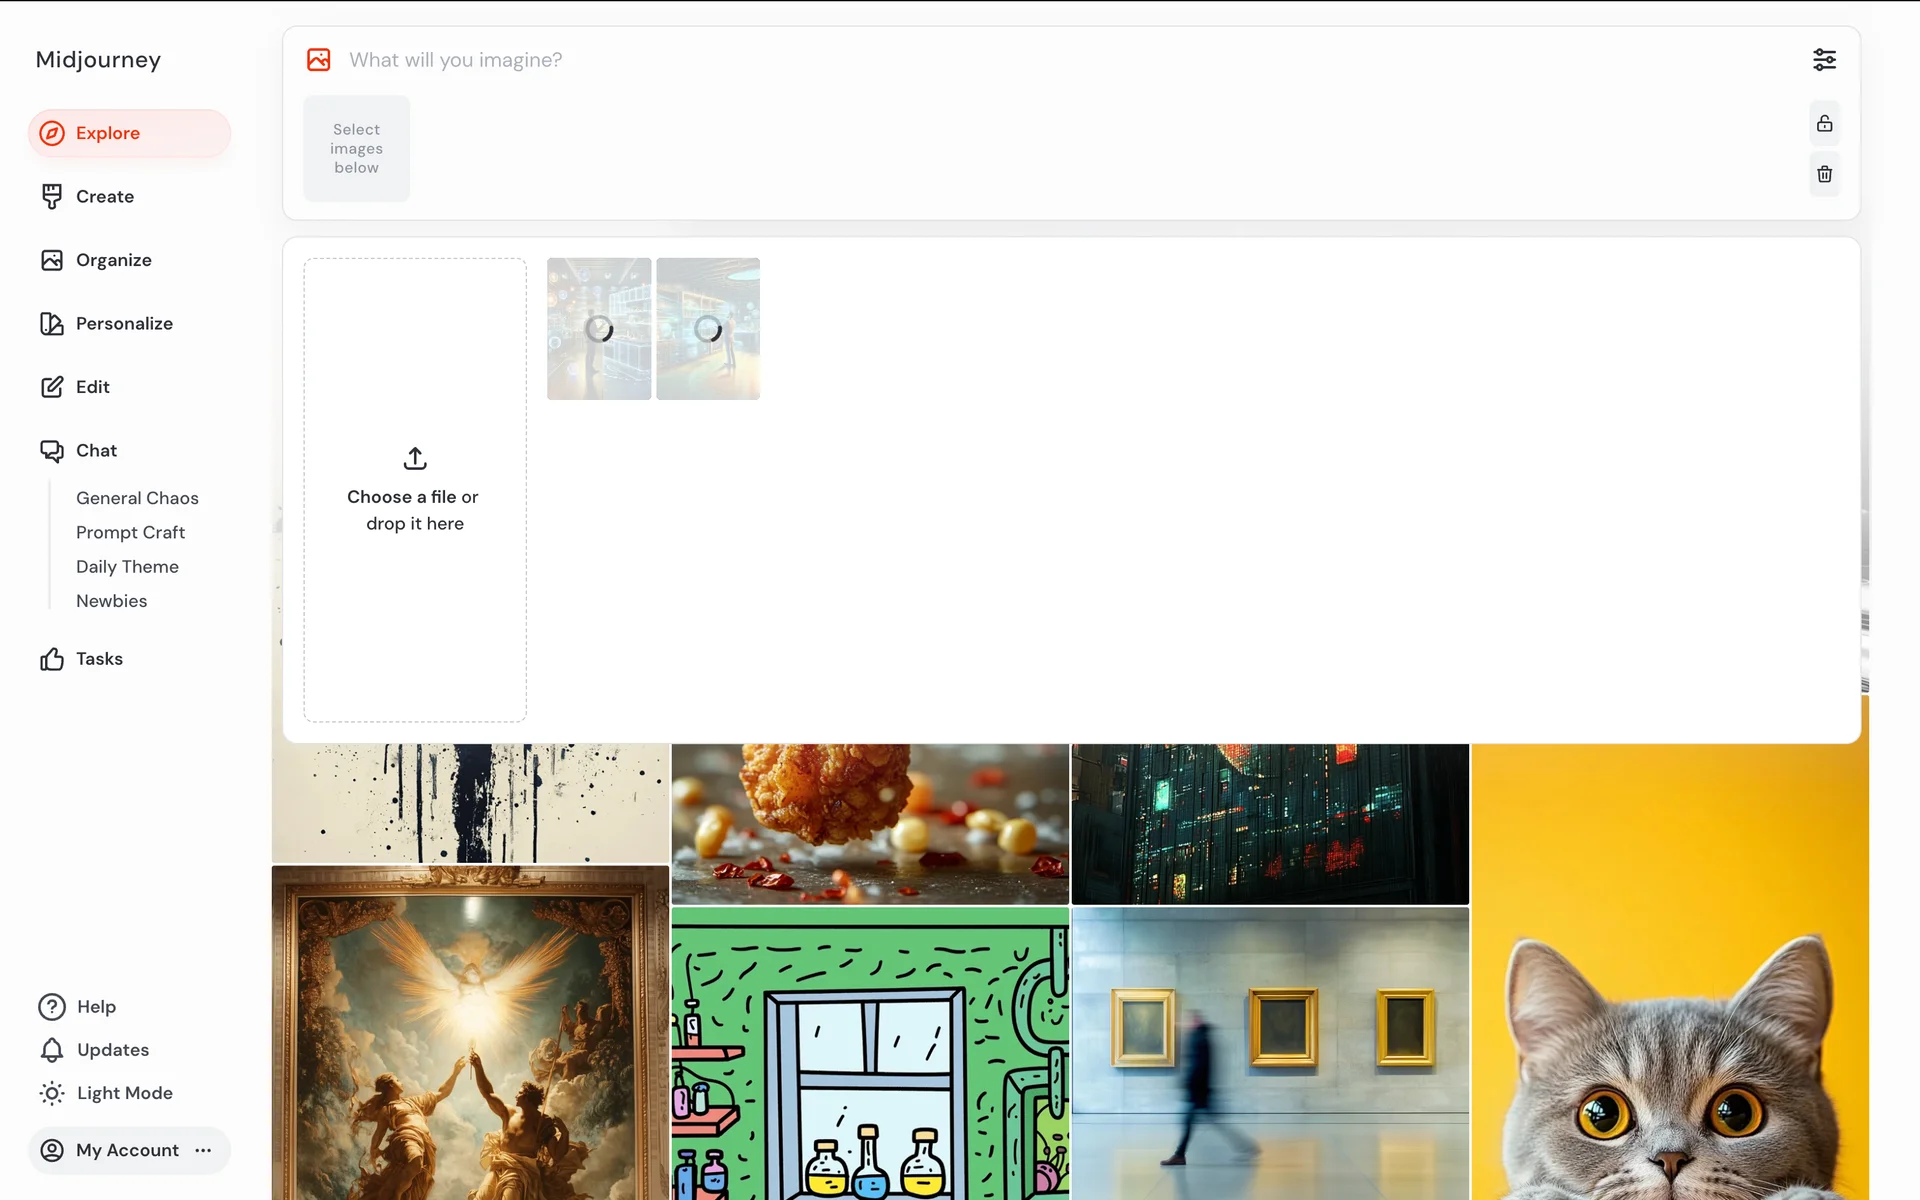Click the image prompt icon in search bar
The width and height of the screenshot is (1920, 1200).
click(319, 60)
